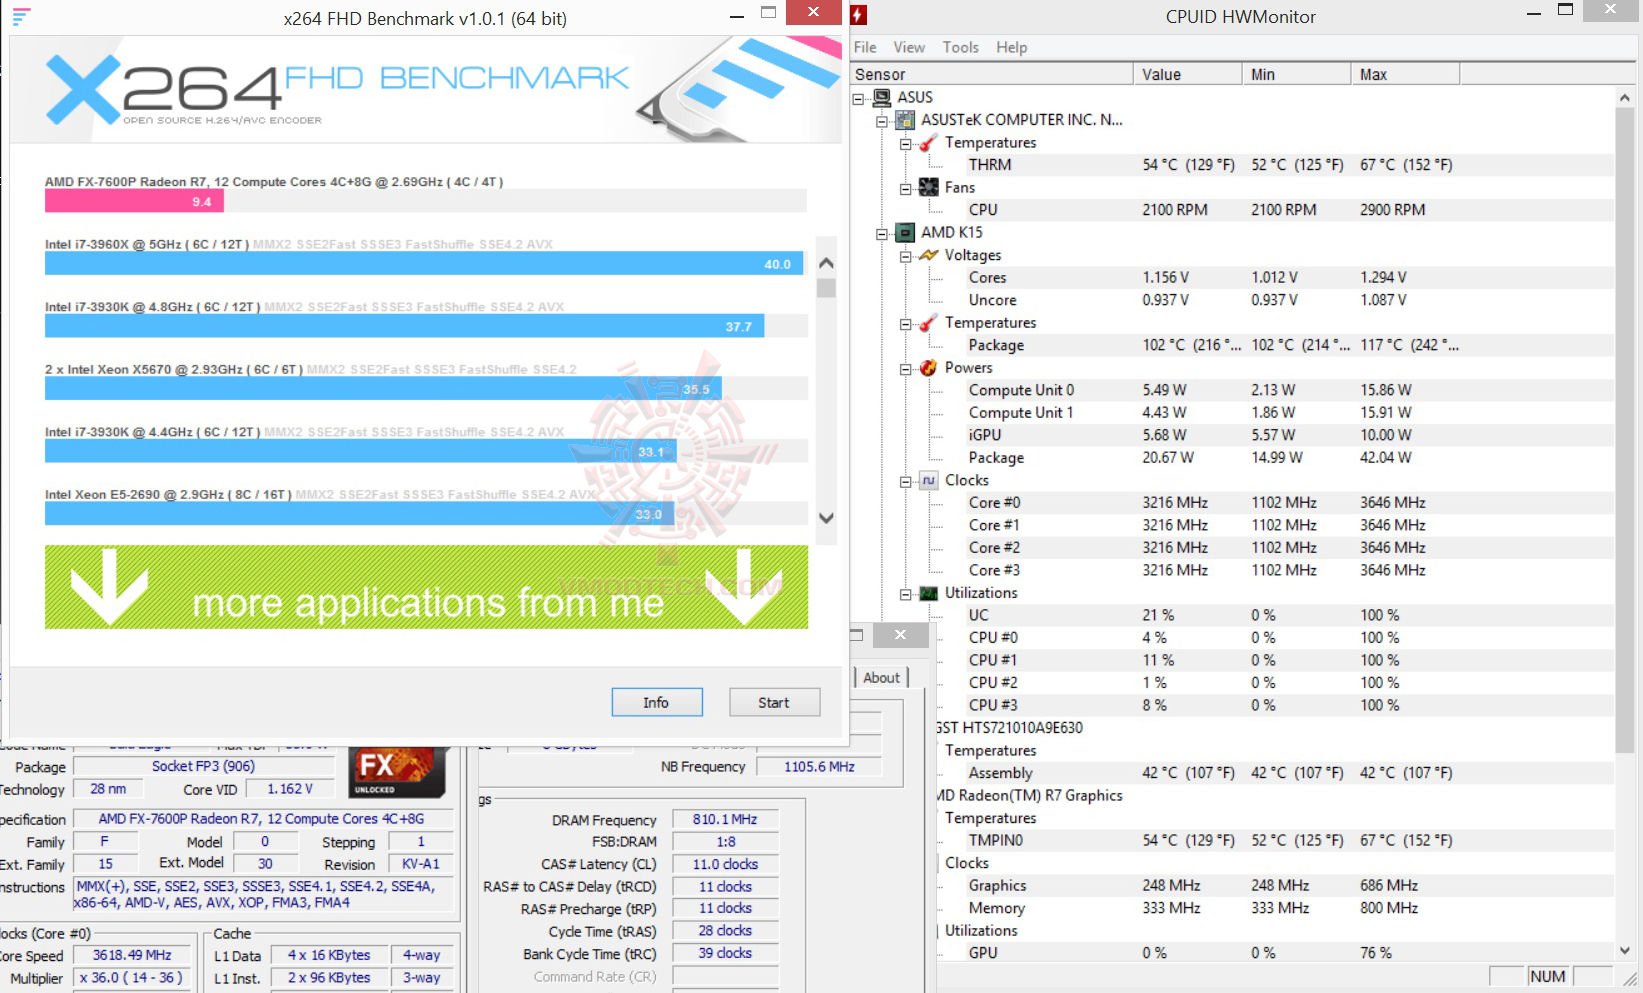Collapse the AMD K15 node
Image resolution: width=1643 pixels, height=993 pixels.
[881, 233]
